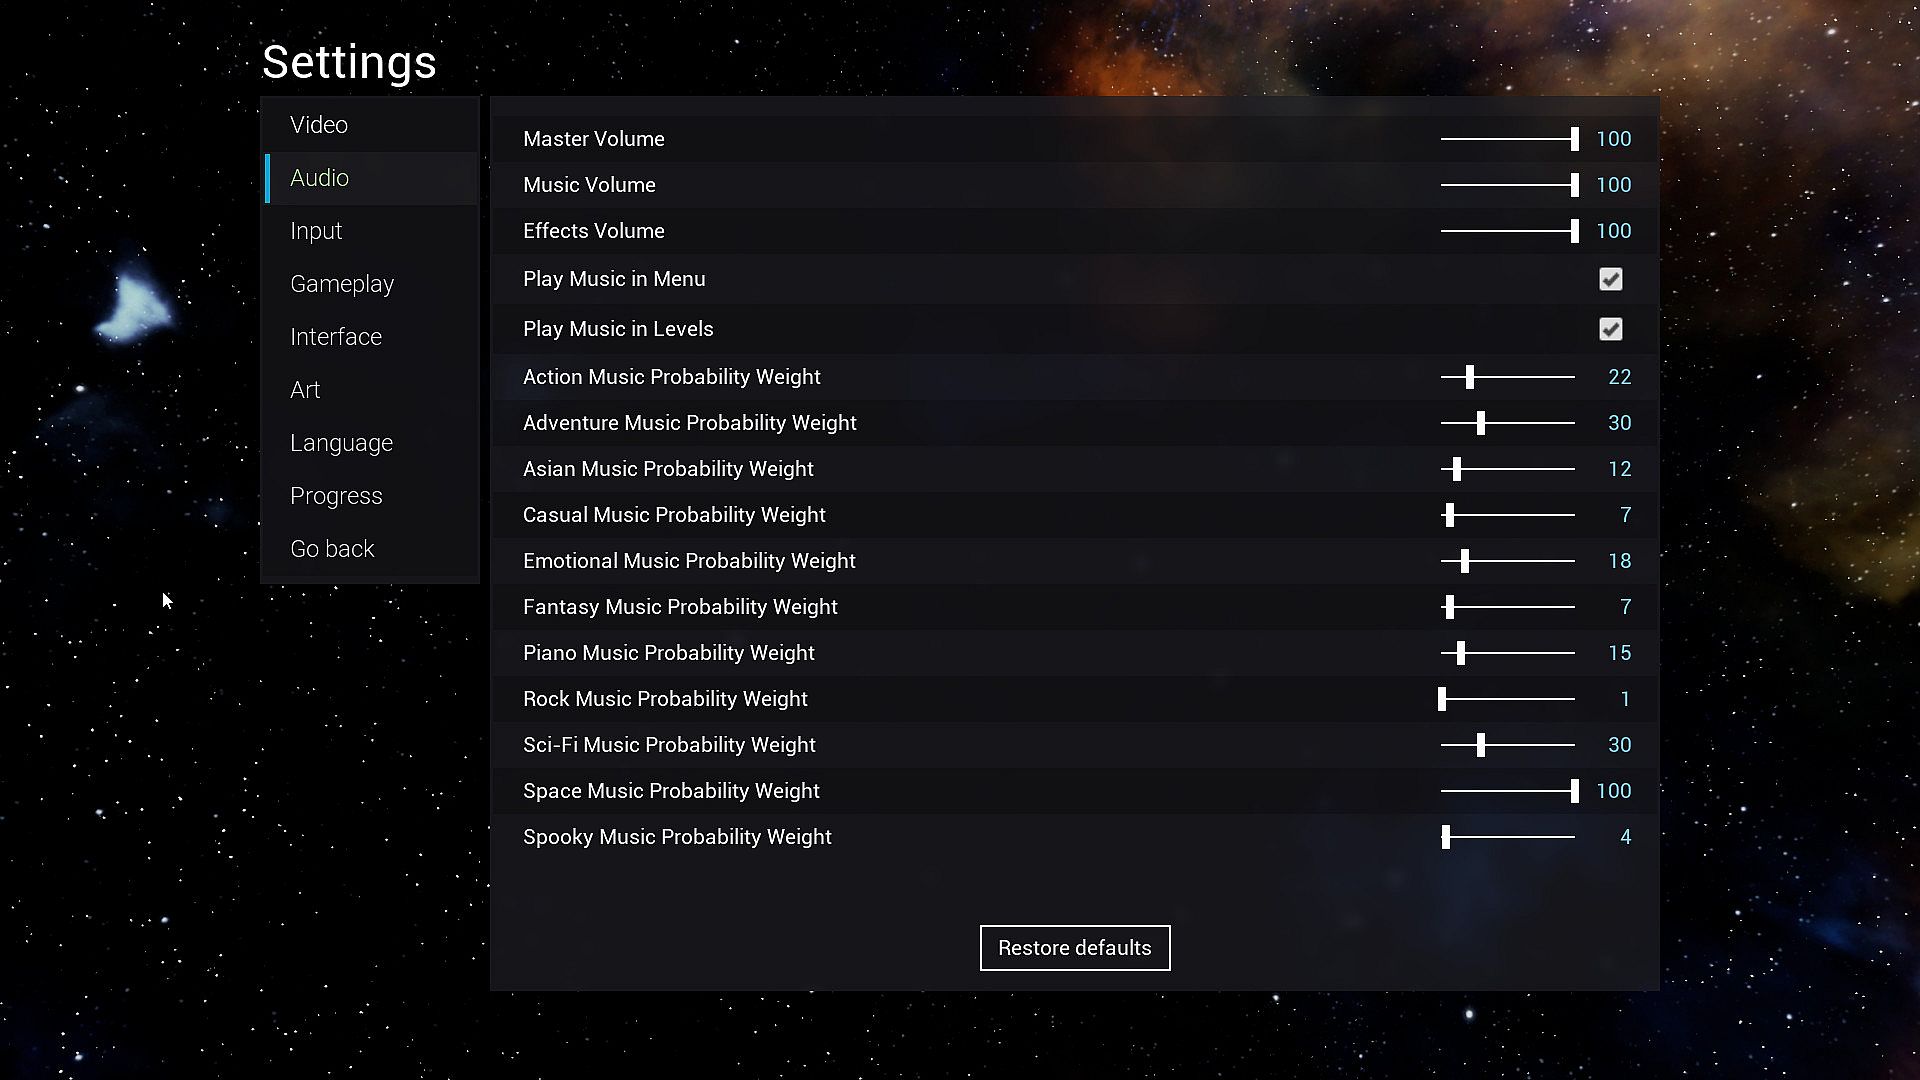Adjust Spooky Music Probability Weight slider
This screenshot has width=1920, height=1080.
click(1446, 837)
